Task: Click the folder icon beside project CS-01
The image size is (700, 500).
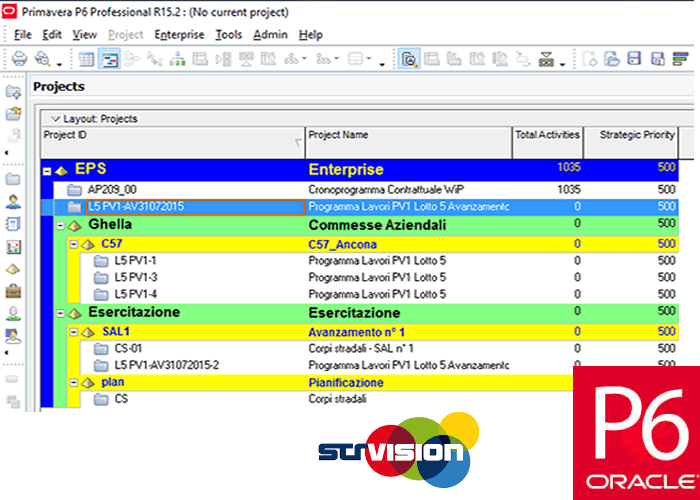Action: tap(101, 349)
